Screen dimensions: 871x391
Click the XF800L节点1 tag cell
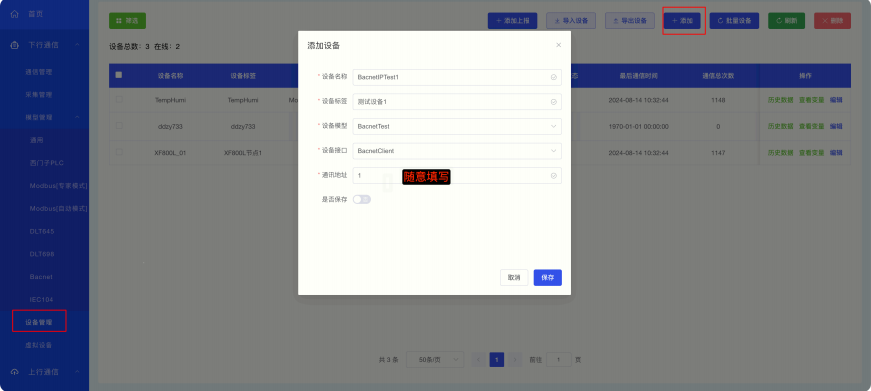coord(243,152)
